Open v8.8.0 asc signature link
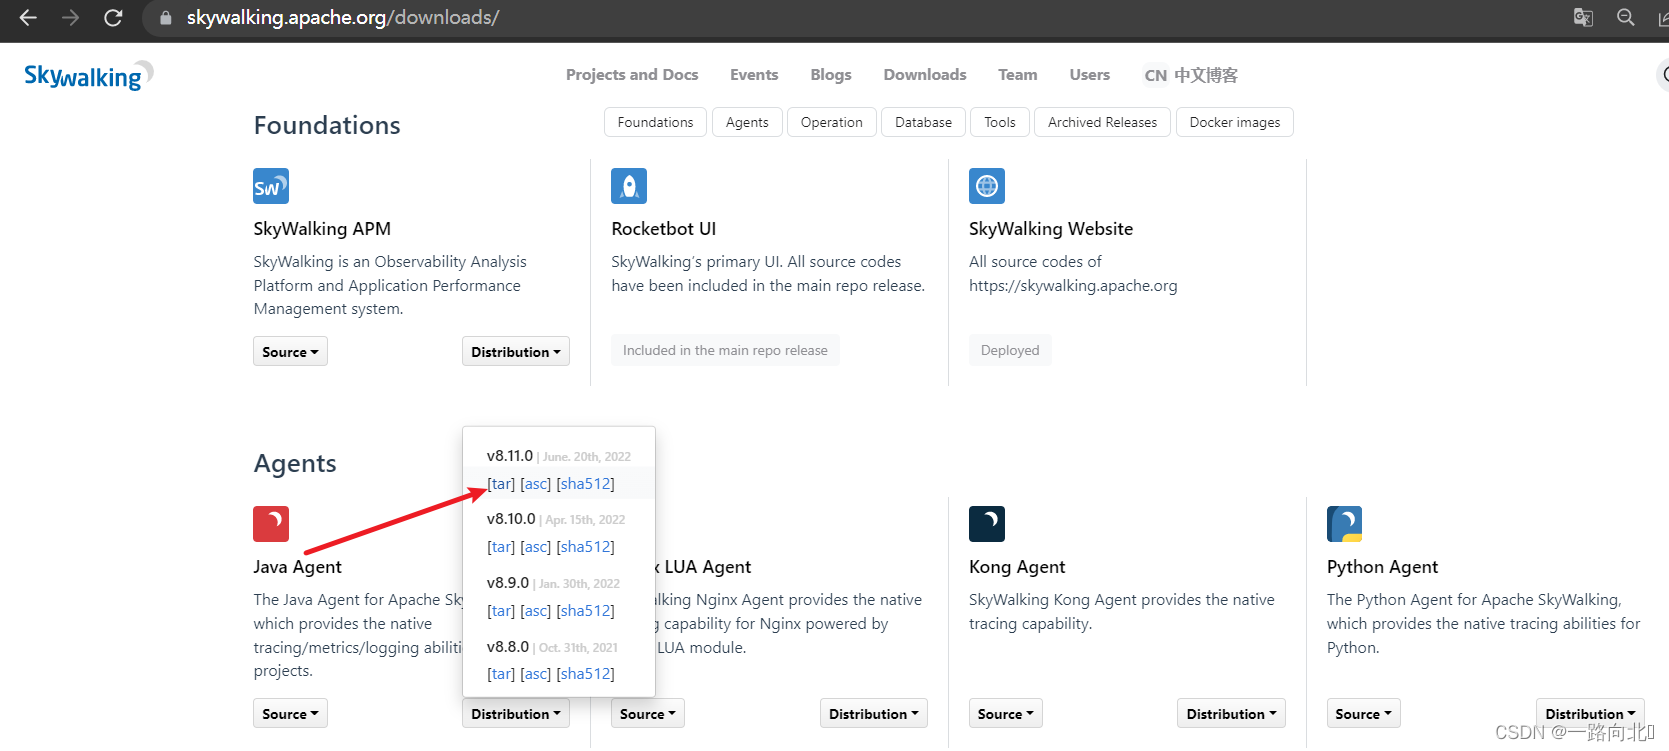 pyautogui.click(x=536, y=673)
